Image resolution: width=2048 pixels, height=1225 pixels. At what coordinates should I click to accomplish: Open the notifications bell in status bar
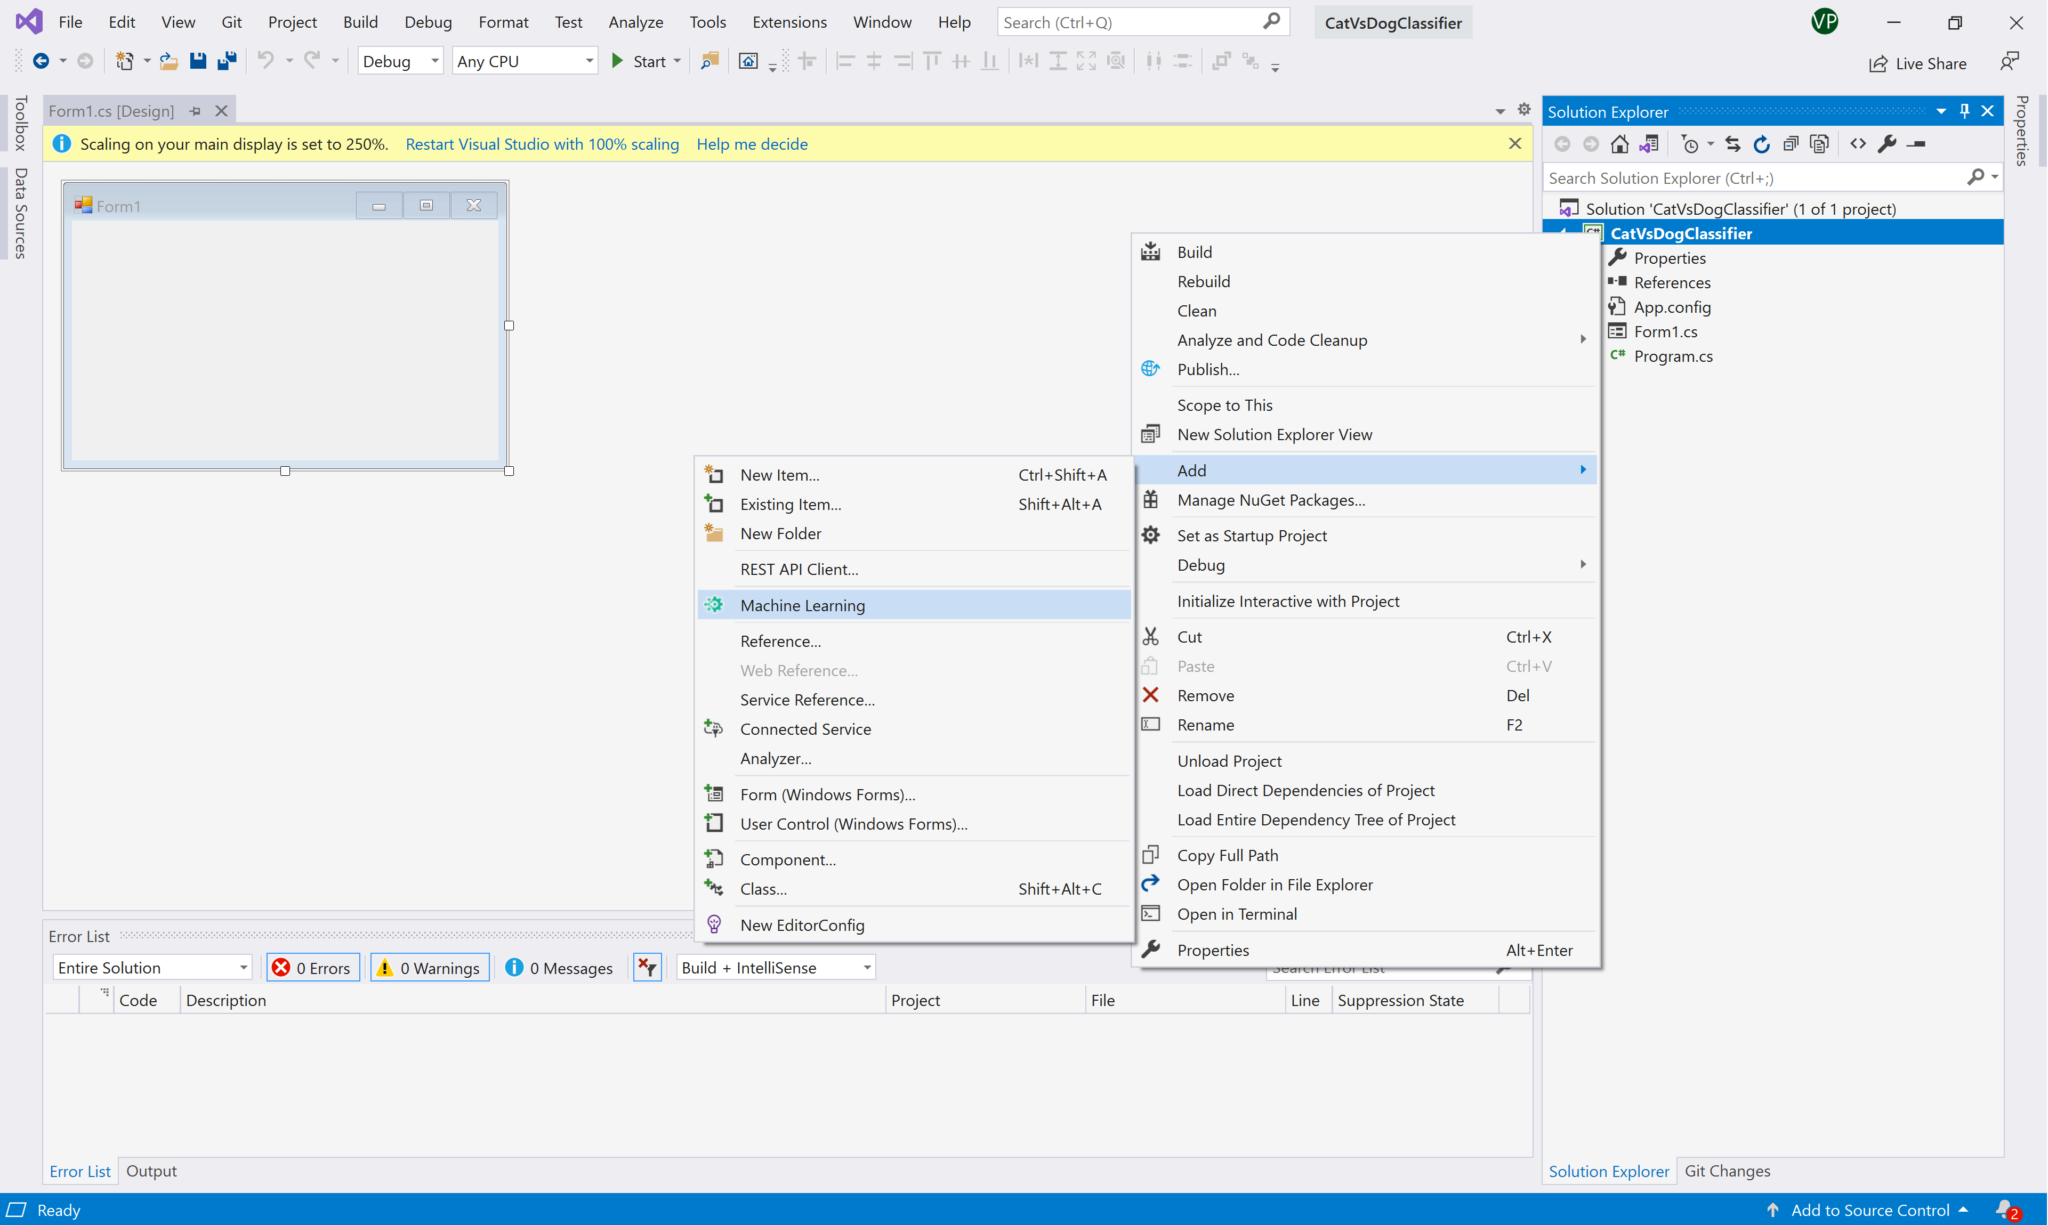pyautogui.click(x=2007, y=1210)
